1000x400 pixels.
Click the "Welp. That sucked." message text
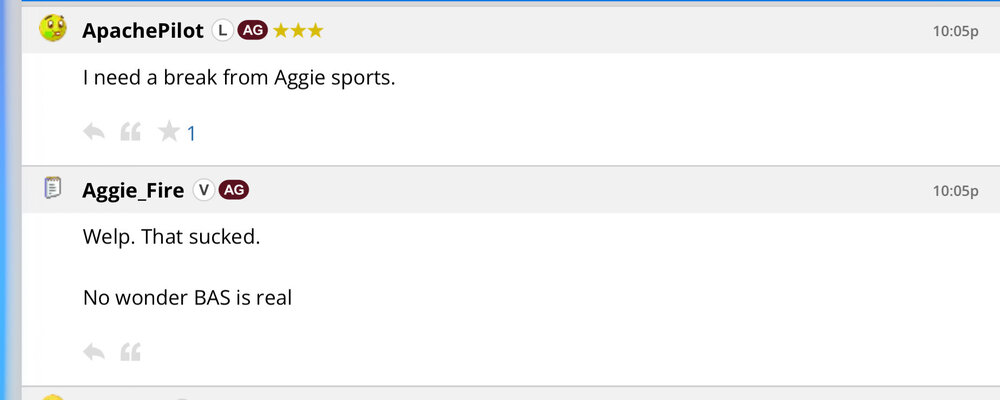point(171,240)
